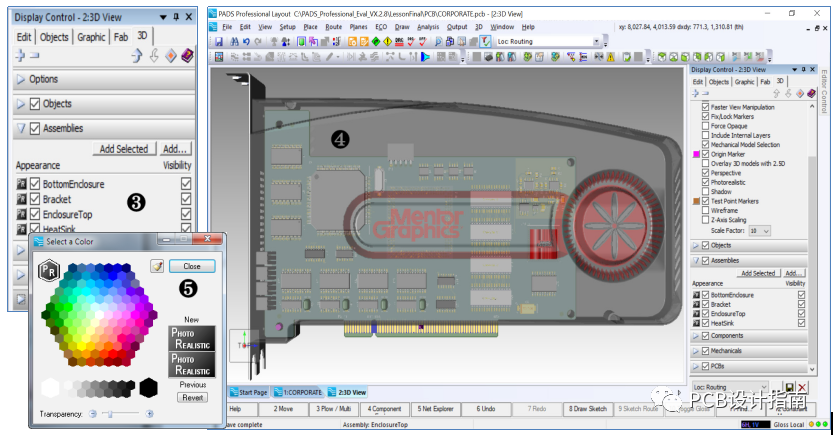Click the Find binoculars icon
This screenshot has width=834, height=436.
click(x=235, y=41)
